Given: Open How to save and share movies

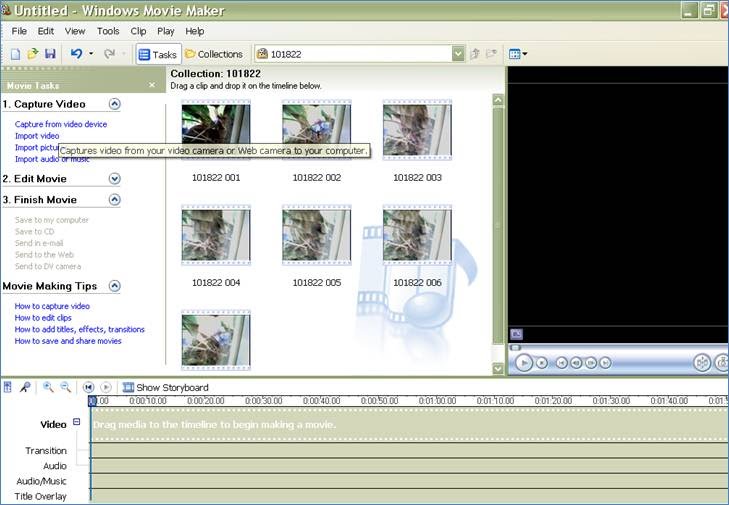Looking at the screenshot, I should coord(68,341).
